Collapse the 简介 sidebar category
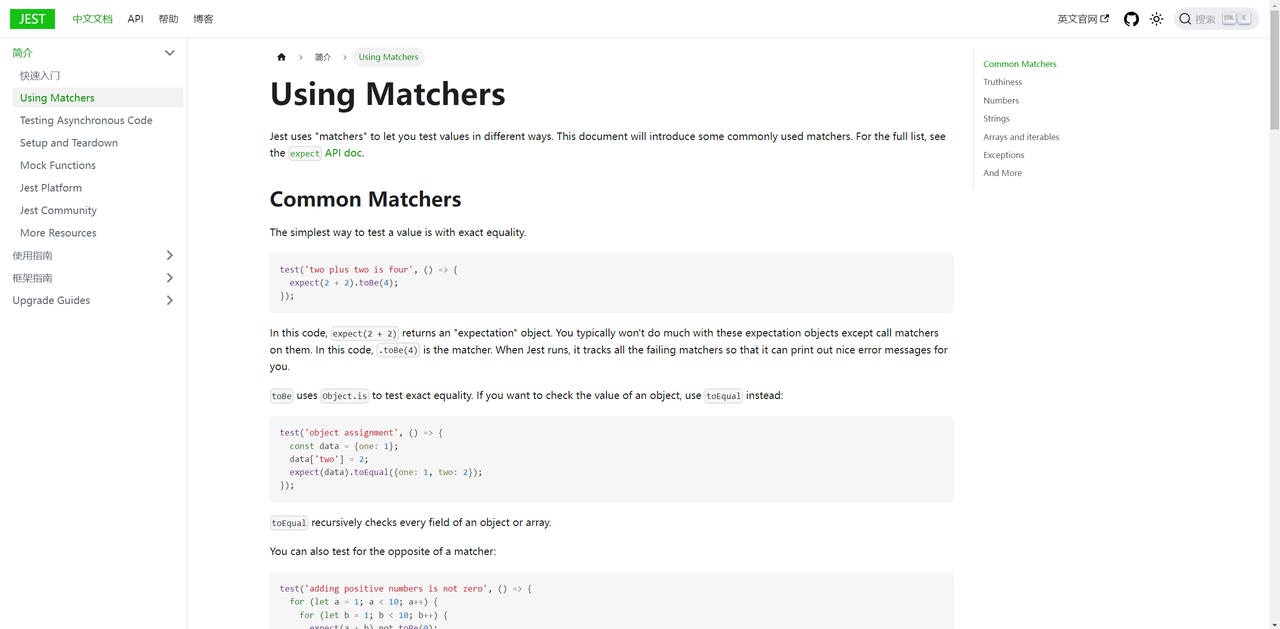Image resolution: width=1280 pixels, height=629 pixels. (x=170, y=53)
